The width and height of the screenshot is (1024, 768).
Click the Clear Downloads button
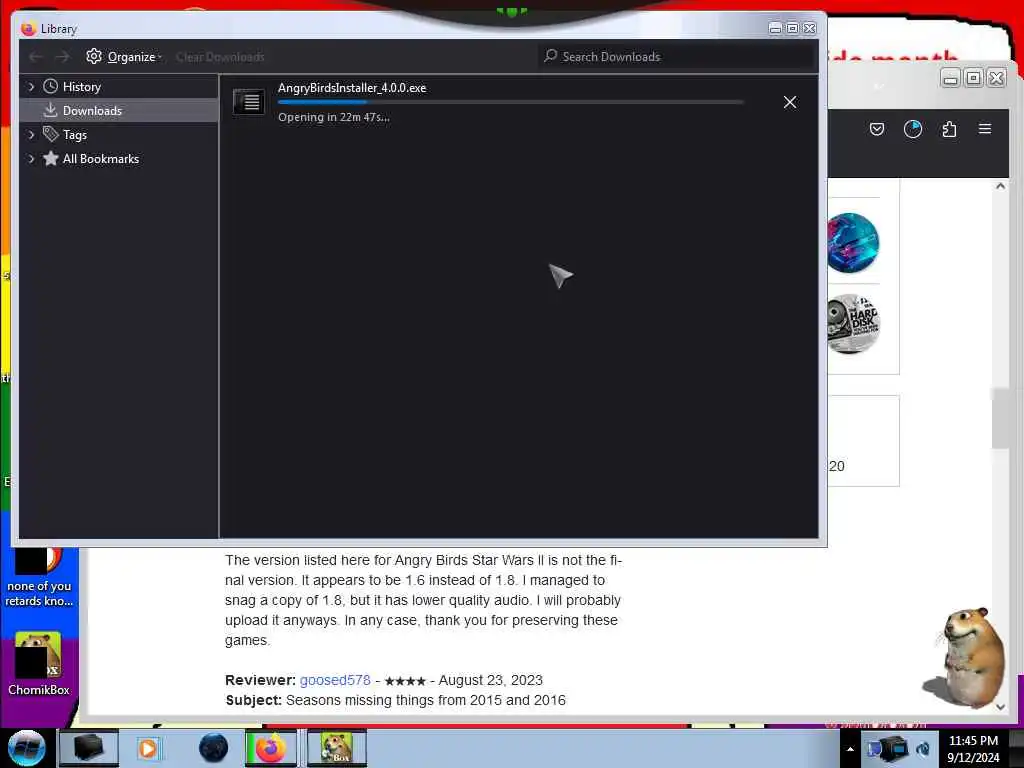tap(220, 57)
